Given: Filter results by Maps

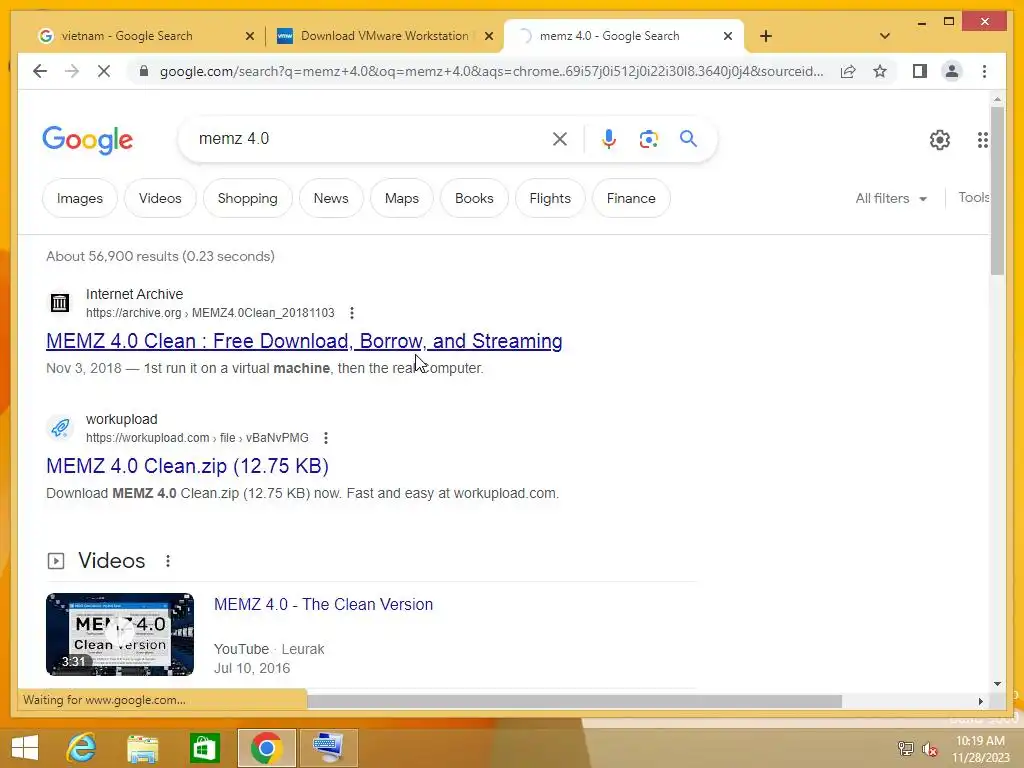Looking at the screenshot, I should click(x=402, y=199).
